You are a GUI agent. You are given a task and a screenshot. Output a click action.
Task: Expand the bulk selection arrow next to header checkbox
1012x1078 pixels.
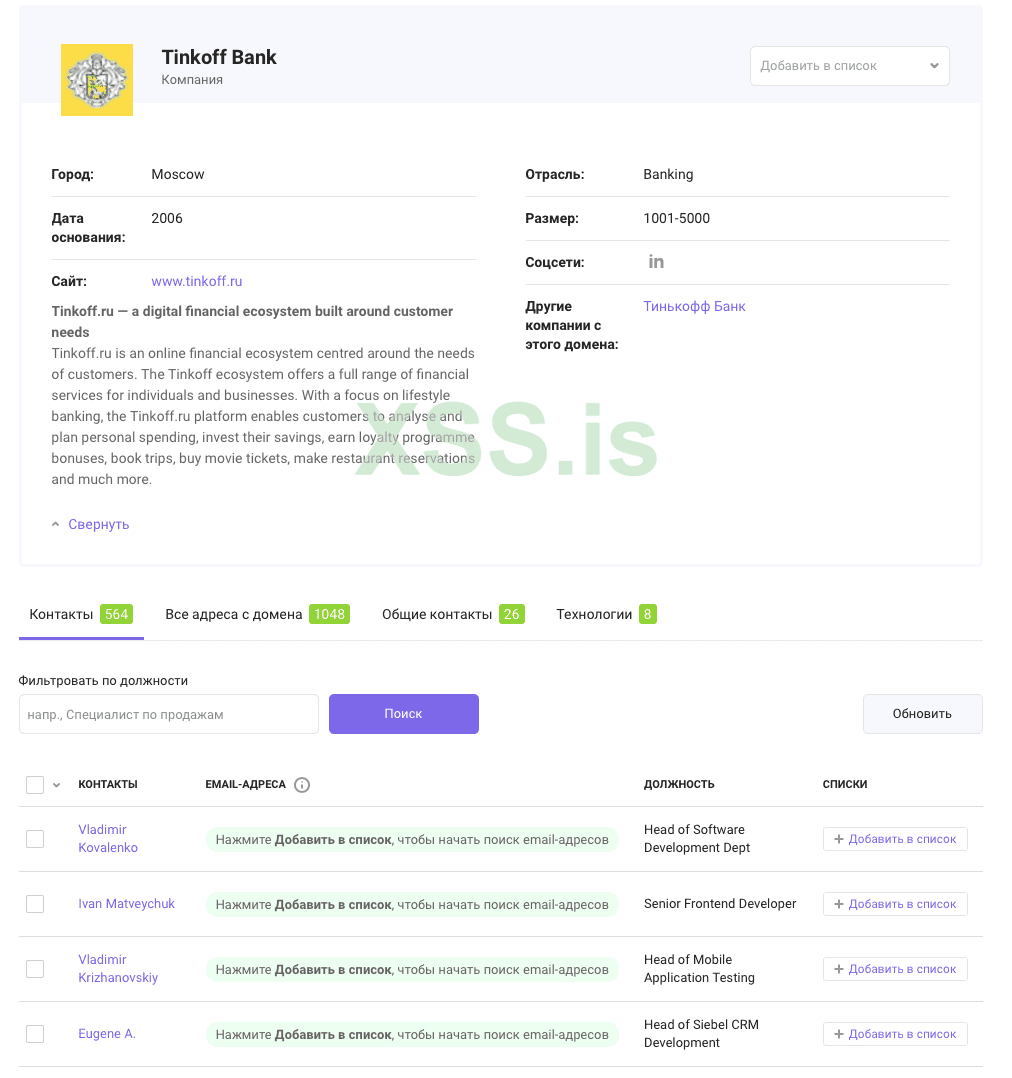coord(57,785)
